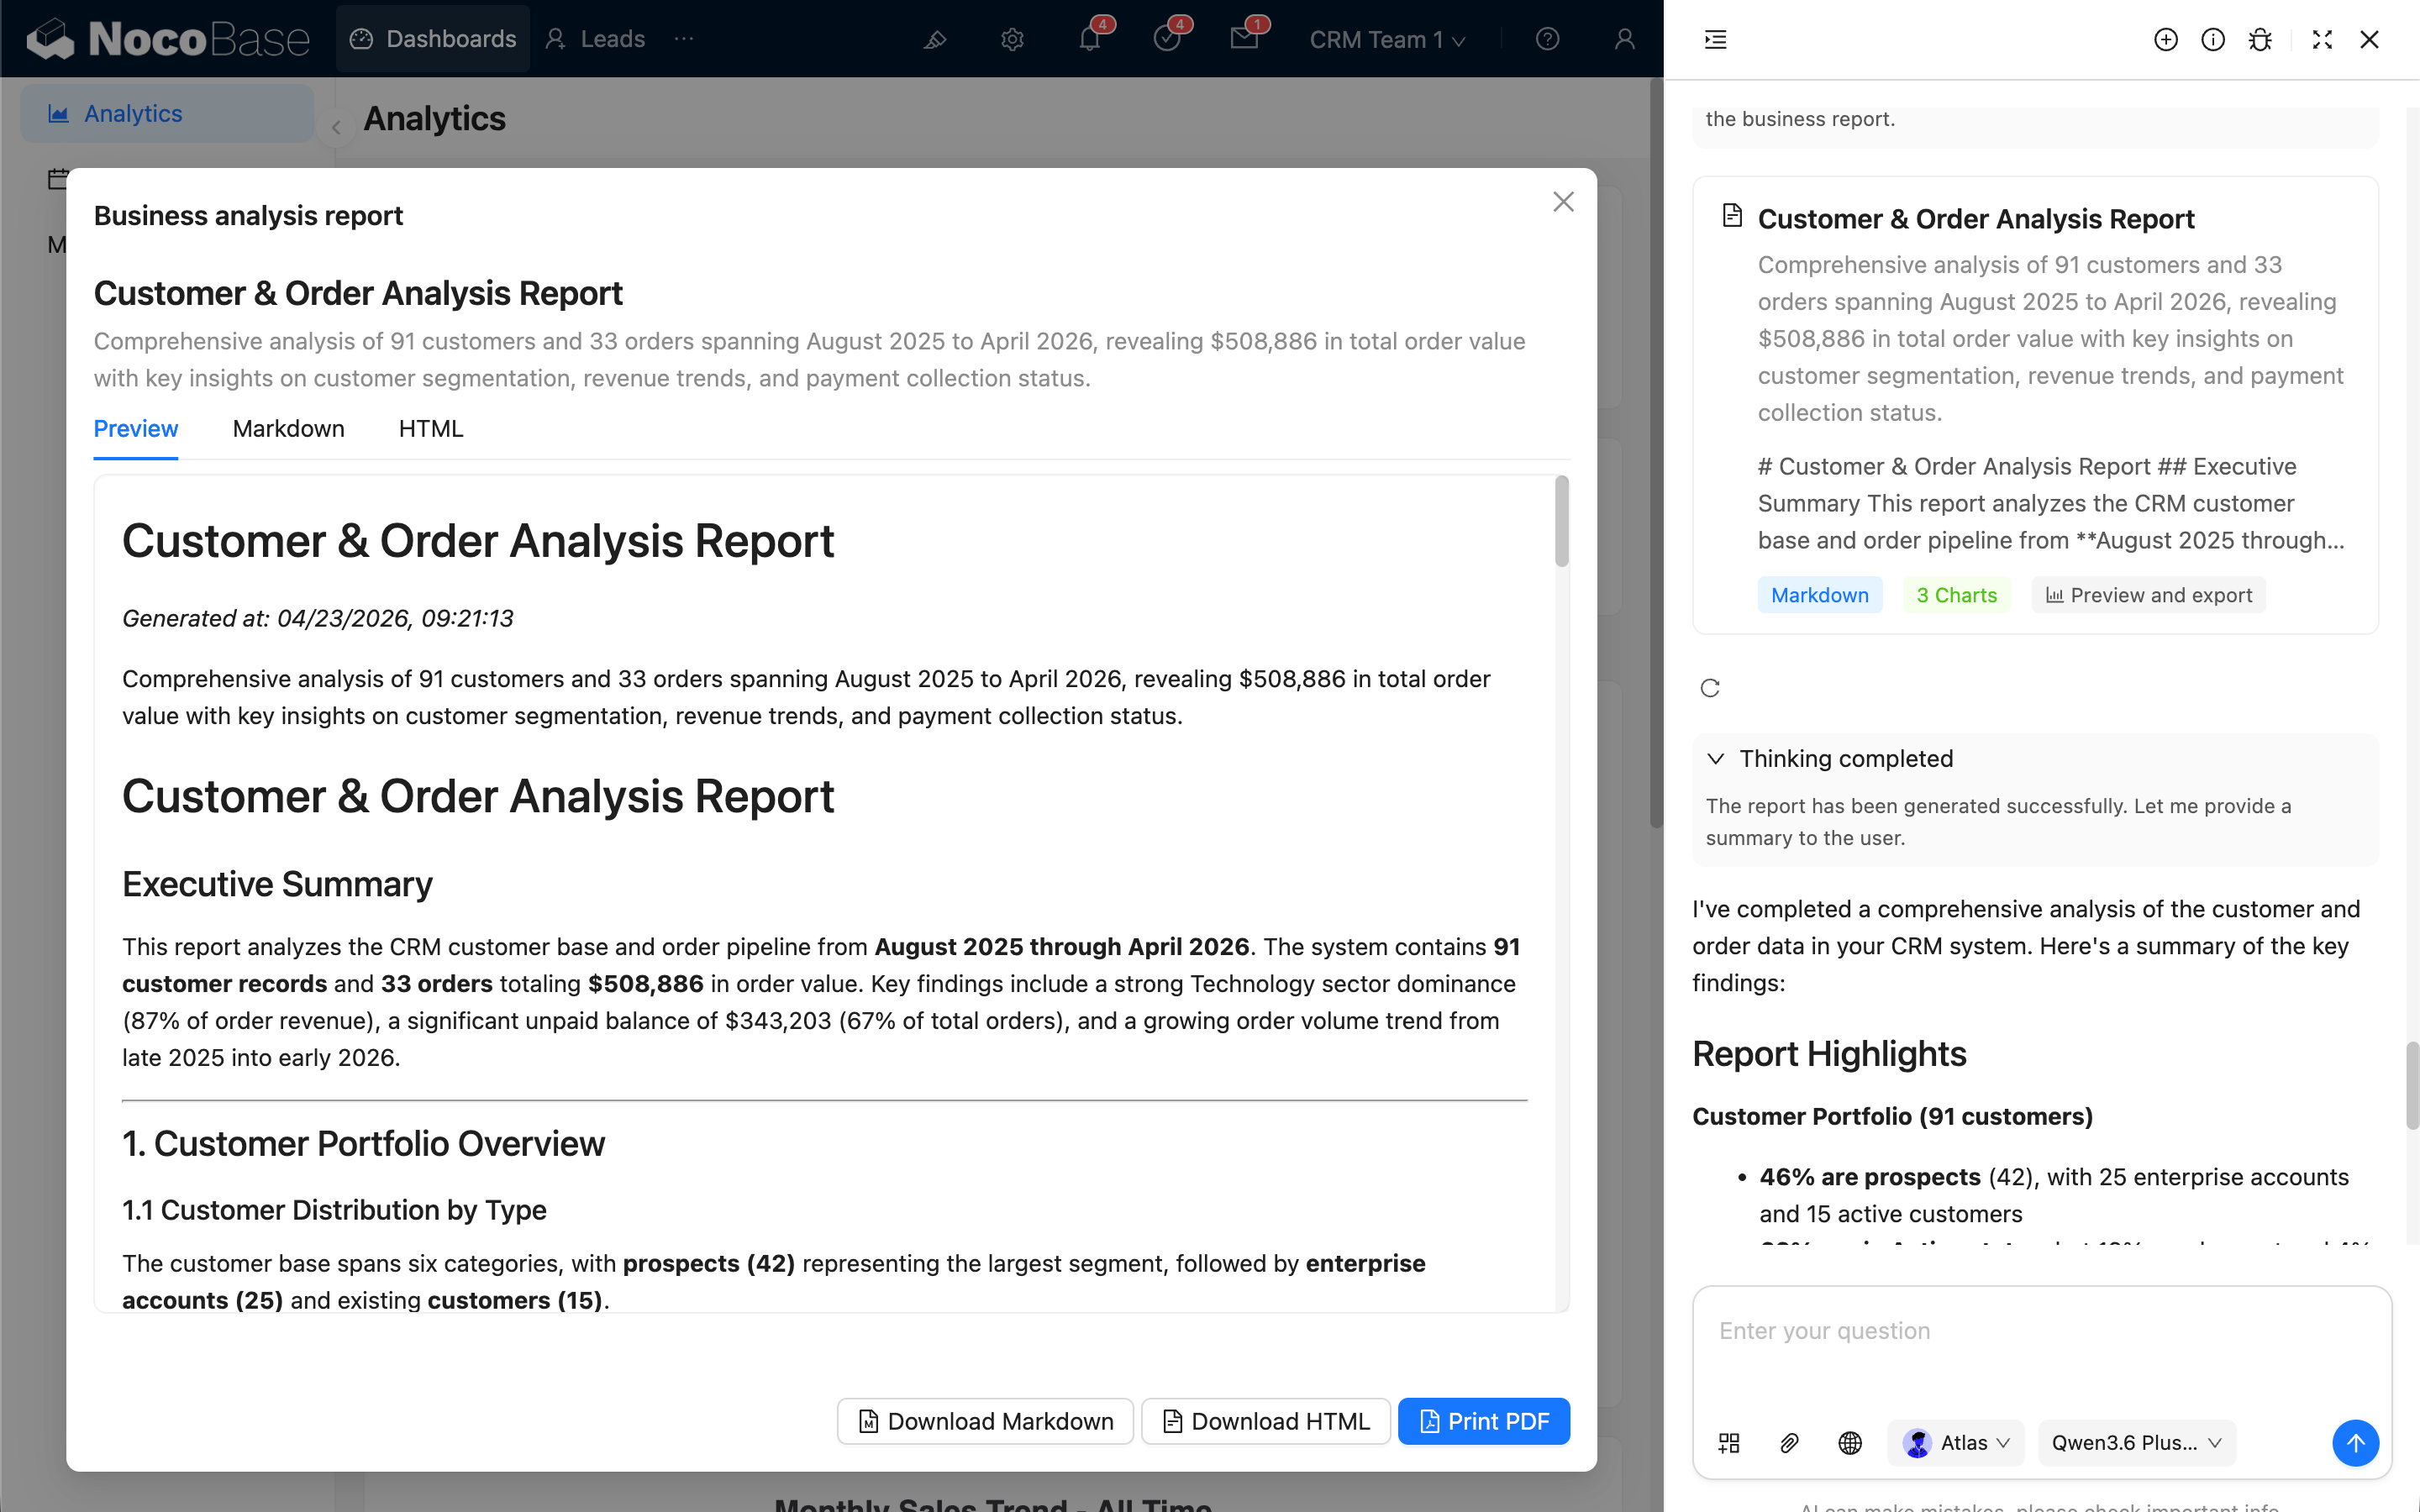Switch to the HTML tab
The image size is (2420, 1512).
430,429
